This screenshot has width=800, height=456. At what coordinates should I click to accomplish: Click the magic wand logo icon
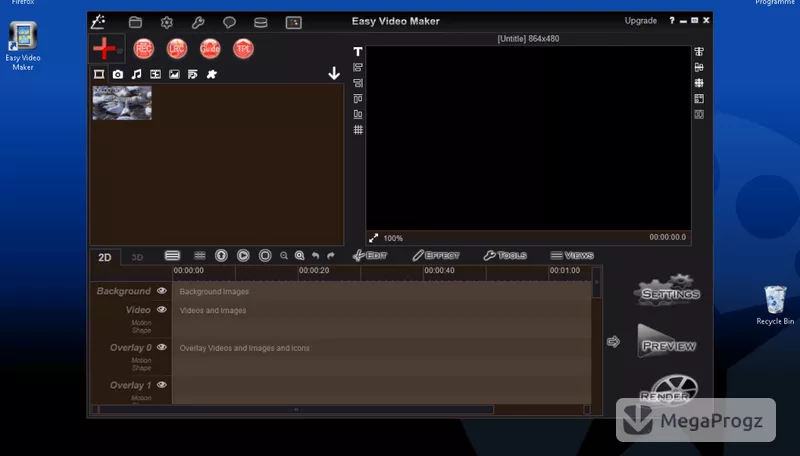(x=98, y=22)
